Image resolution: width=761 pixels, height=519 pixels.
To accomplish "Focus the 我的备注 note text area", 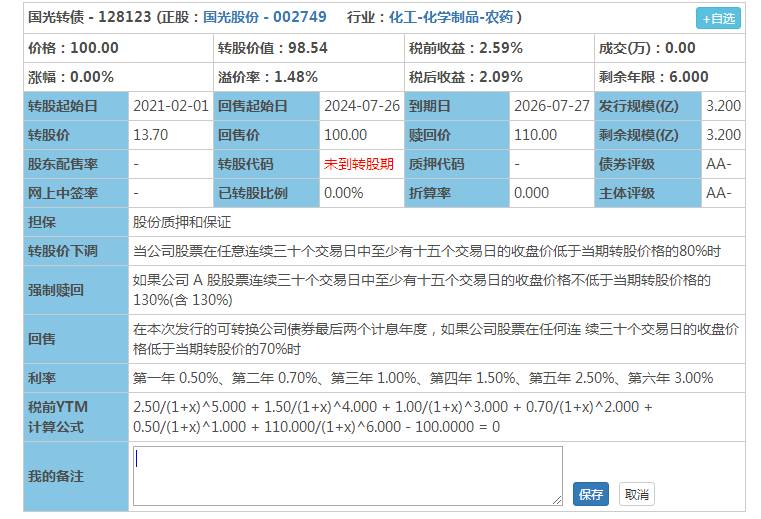I will click(347, 476).
